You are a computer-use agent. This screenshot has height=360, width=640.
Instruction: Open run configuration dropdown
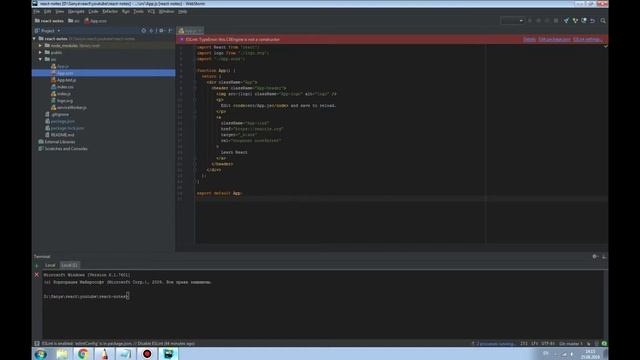click(512, 20)
